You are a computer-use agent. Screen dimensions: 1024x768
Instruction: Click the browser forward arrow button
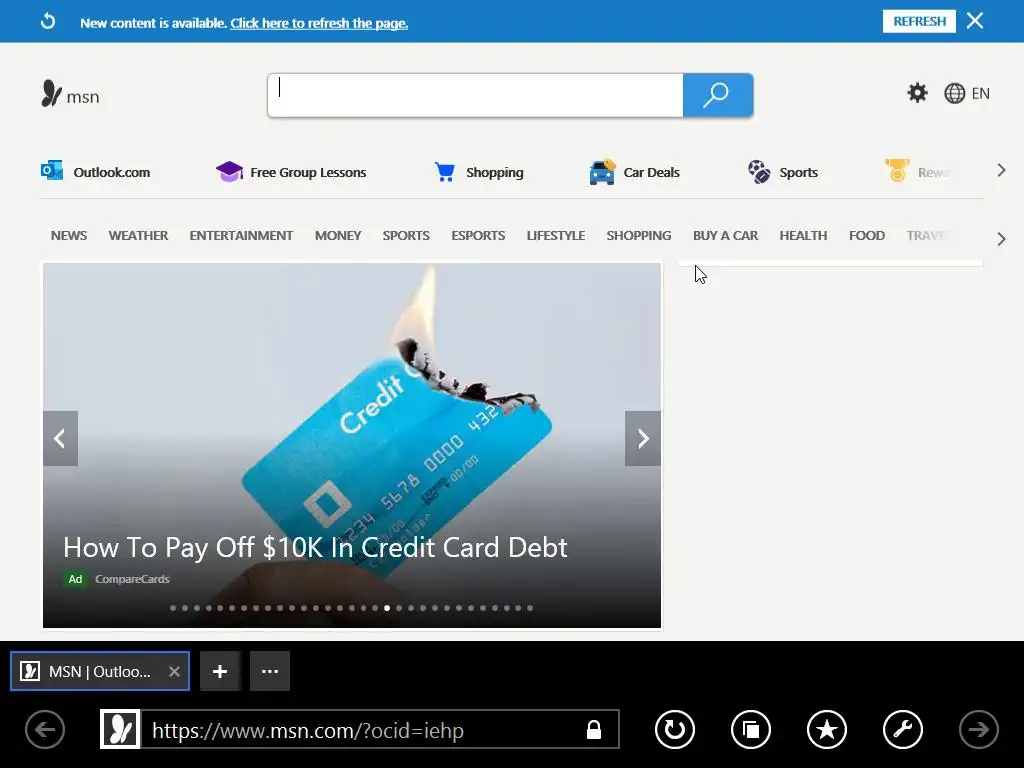point(978,729)
